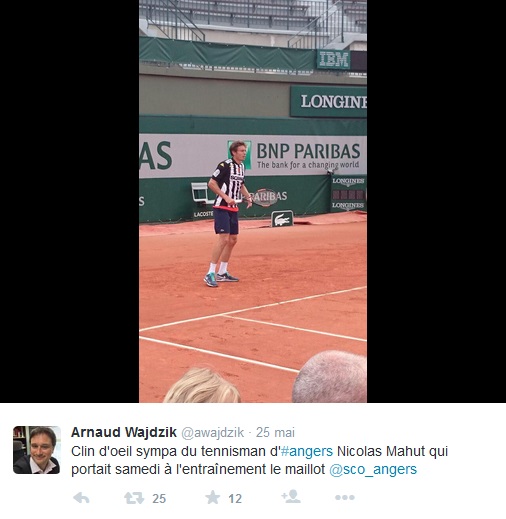
Task: Favorite the tweet with the star icon
Action: point(212,497)
